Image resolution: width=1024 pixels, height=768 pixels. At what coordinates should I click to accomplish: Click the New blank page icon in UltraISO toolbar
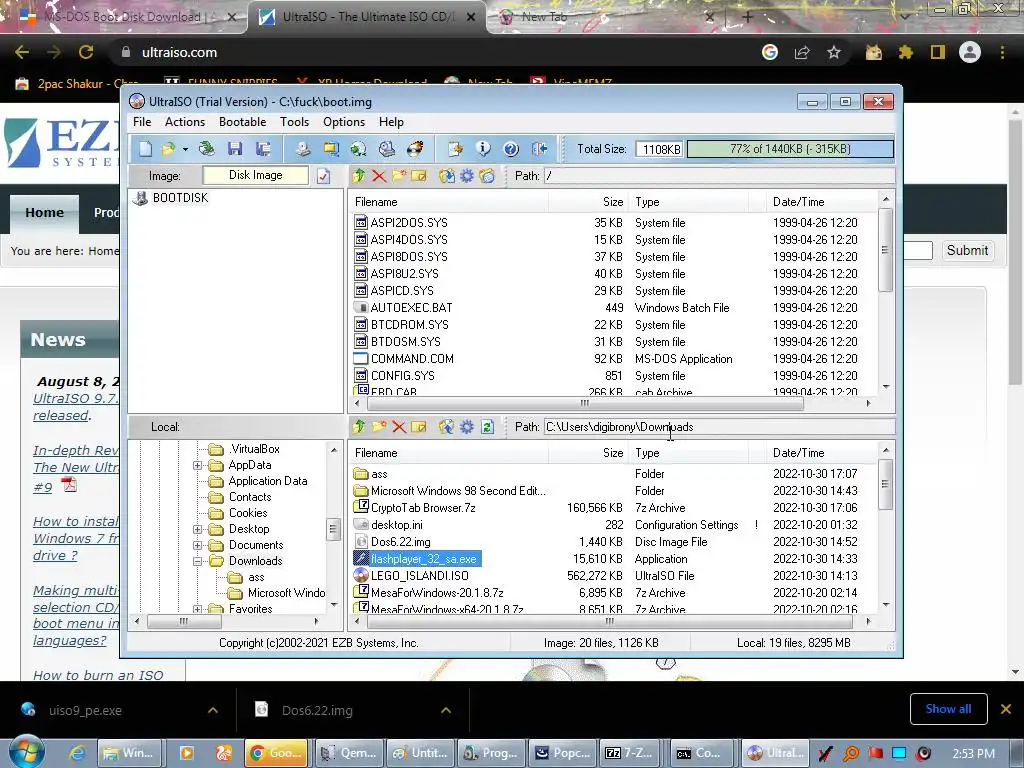(145, 150)
